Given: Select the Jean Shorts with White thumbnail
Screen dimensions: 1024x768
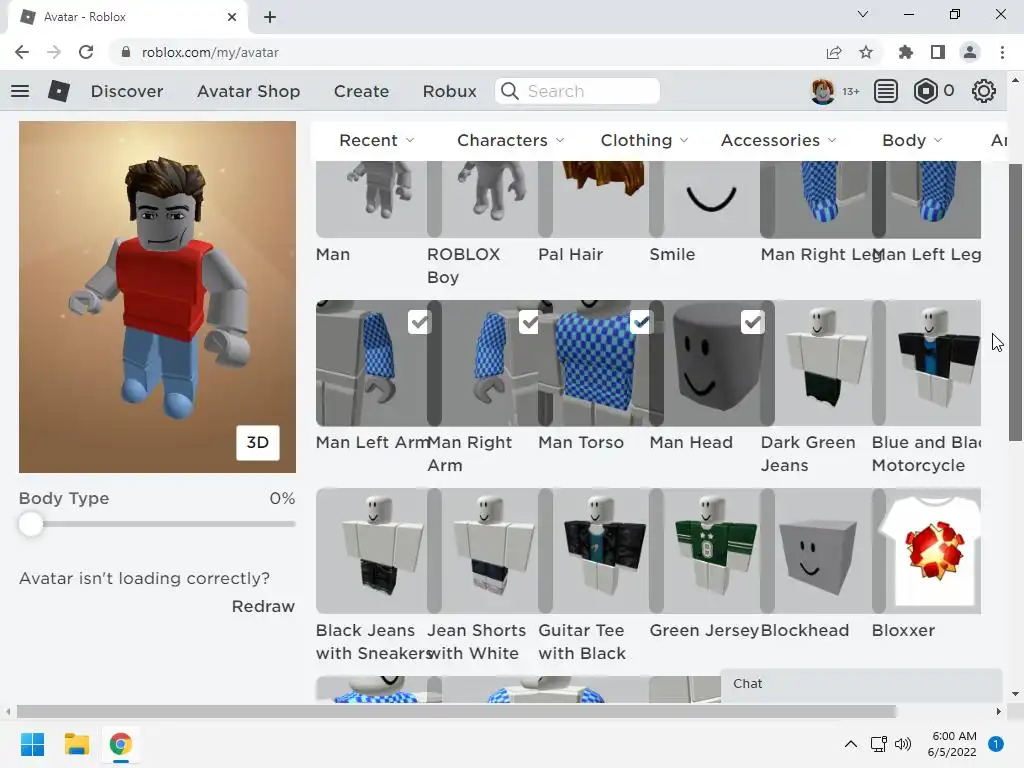Looking at the screenshot, I should point(483,551).
